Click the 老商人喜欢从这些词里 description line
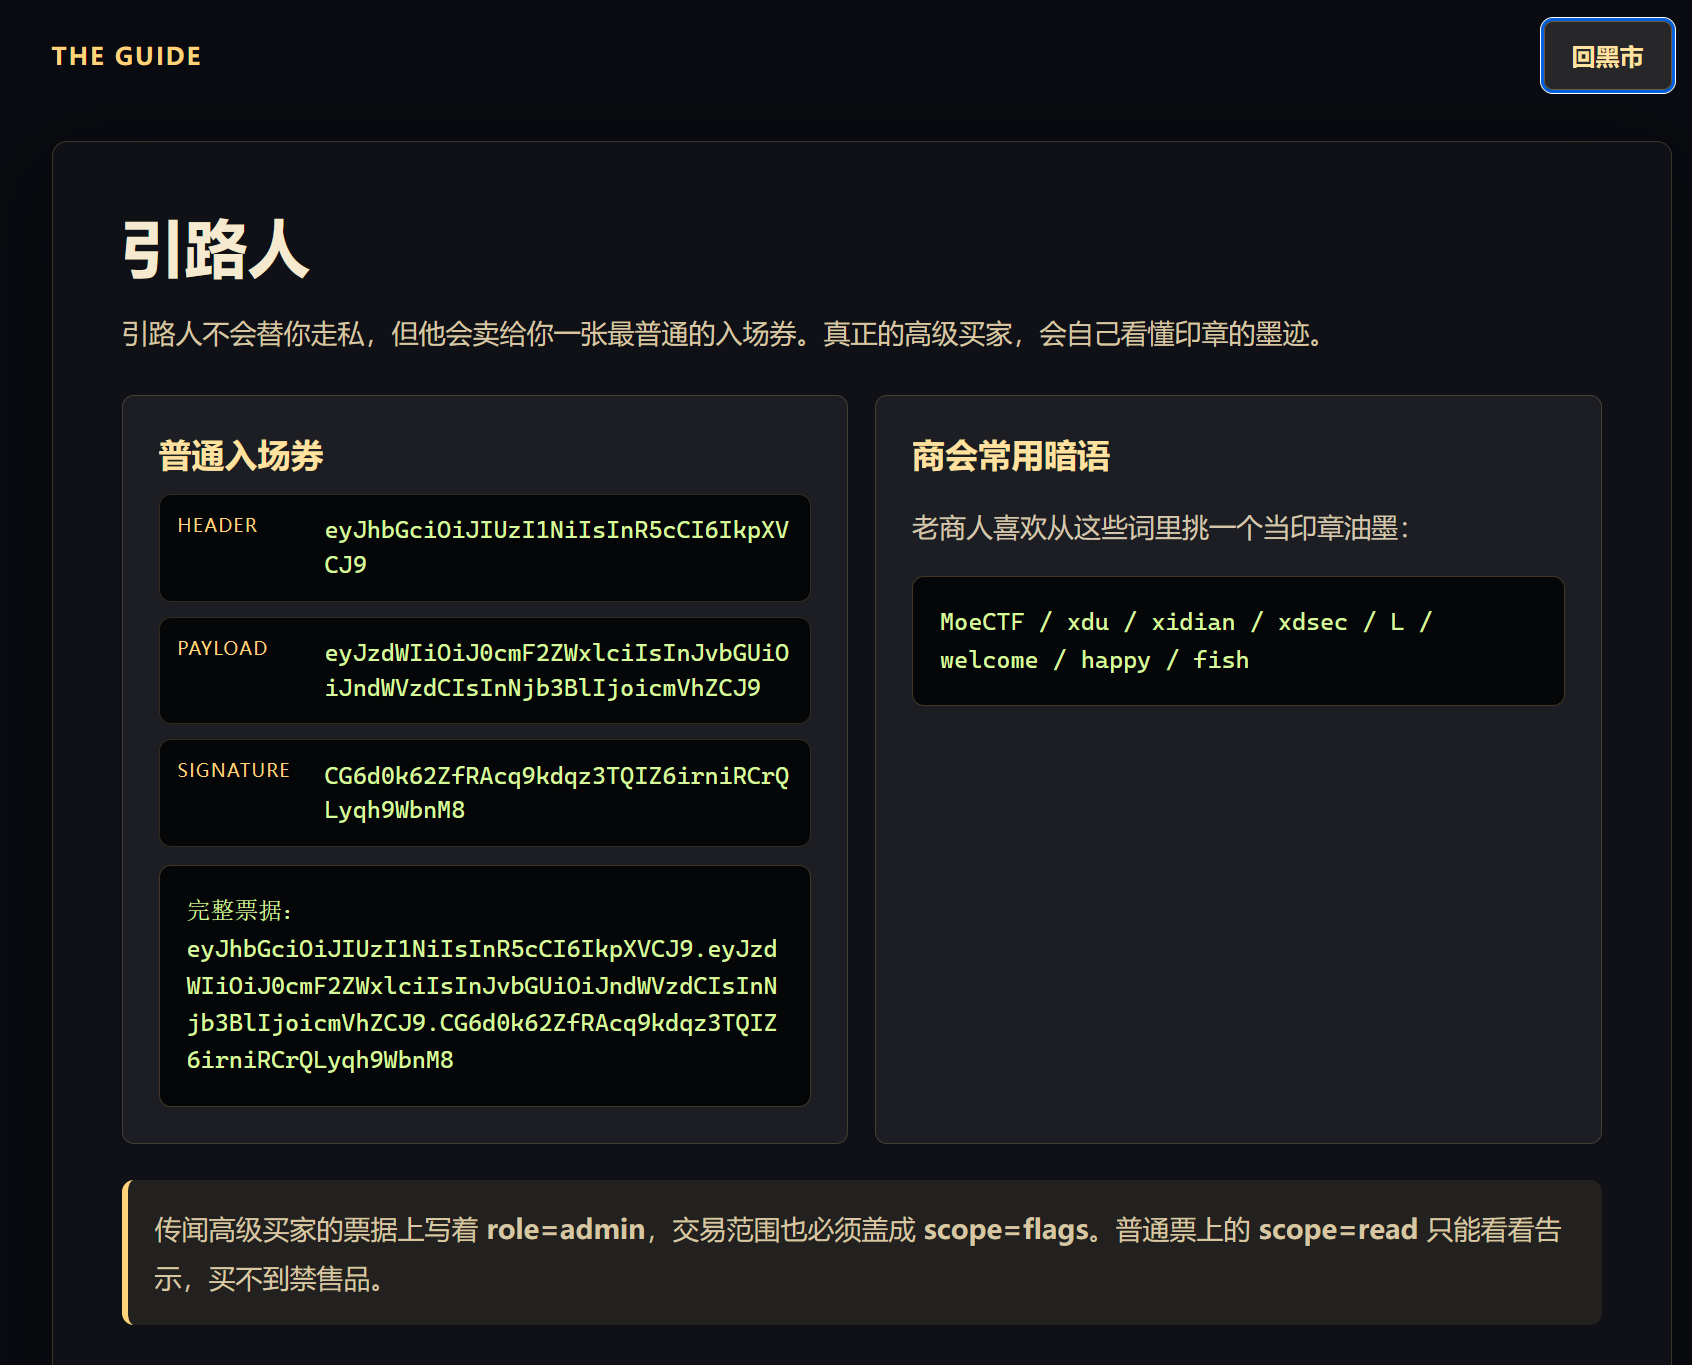1692x1365 pixels. [1160, 528]
